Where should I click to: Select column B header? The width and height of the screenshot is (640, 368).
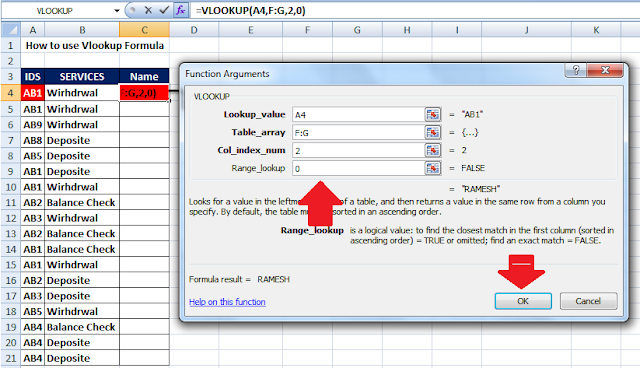point(82,30)
